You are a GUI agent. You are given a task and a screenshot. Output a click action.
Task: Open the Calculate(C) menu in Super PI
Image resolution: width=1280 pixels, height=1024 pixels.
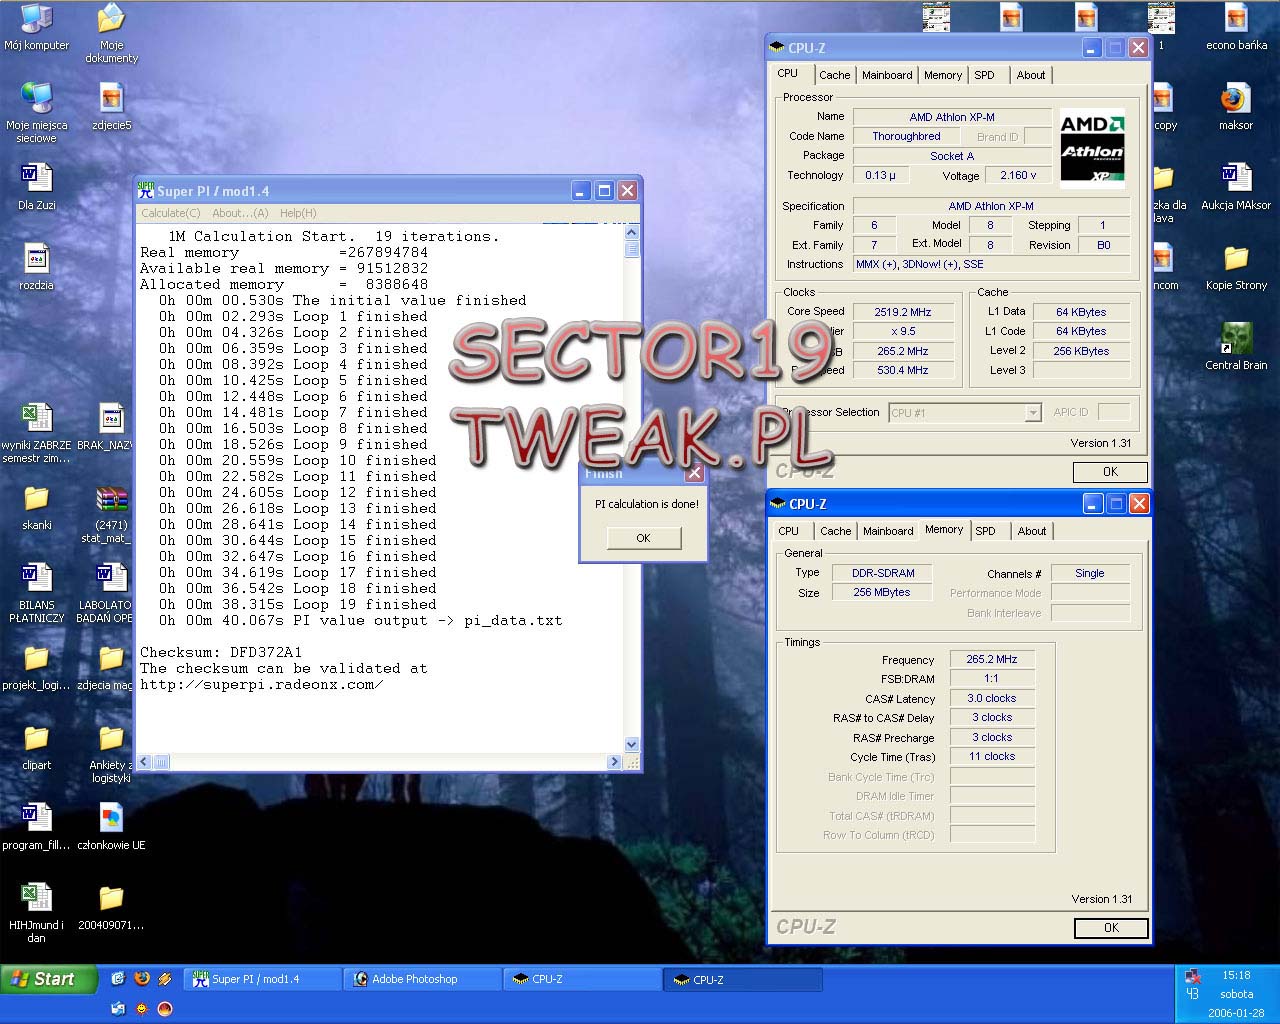pyautogui.click(x=171, y=213)
